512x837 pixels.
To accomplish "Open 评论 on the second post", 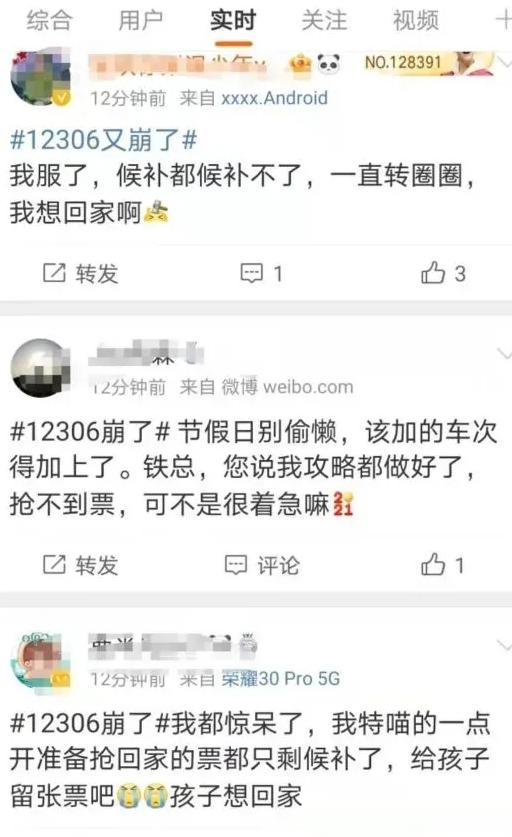I will point(262,565).
